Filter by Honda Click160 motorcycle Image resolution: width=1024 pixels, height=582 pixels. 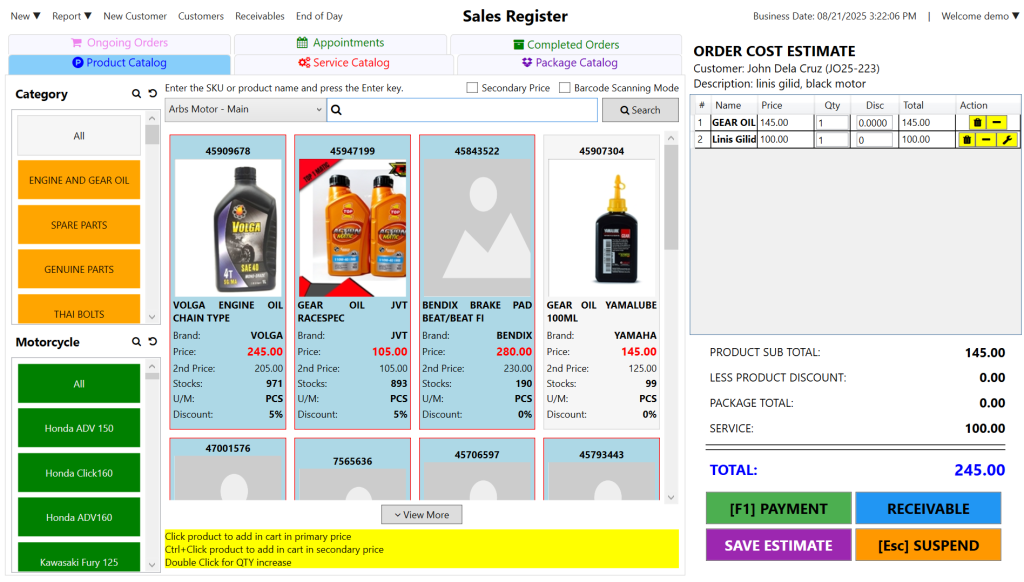(79, 473)
